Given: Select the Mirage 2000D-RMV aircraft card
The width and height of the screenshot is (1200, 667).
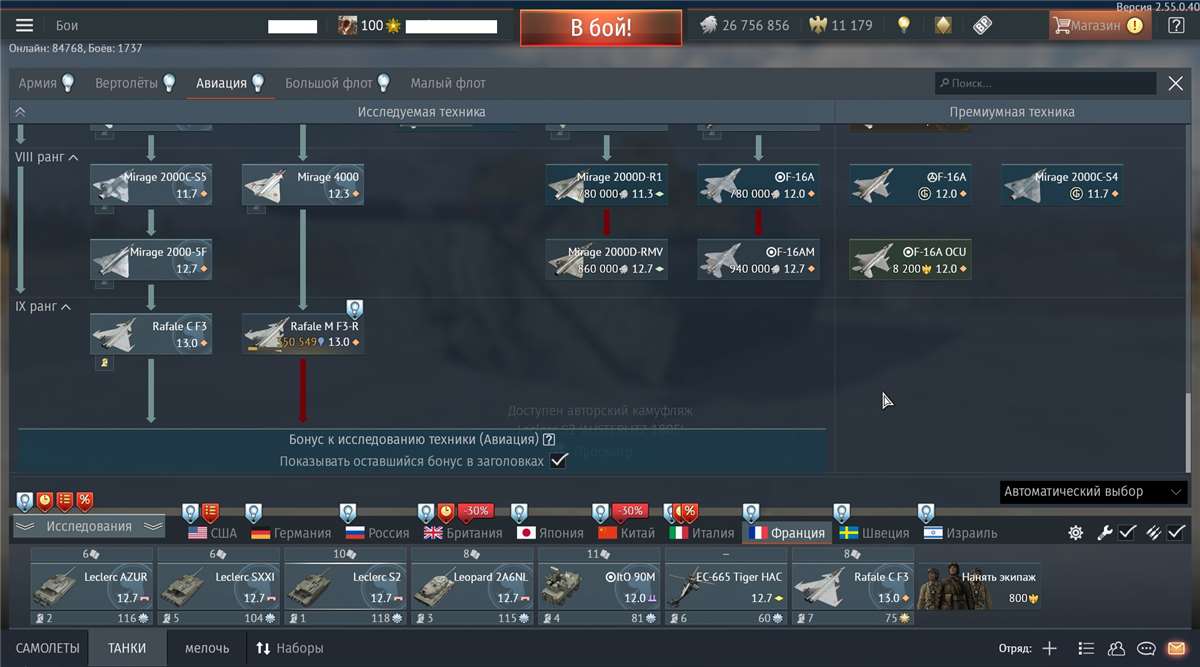Looking at the screenshot, I should coord(607,260).
